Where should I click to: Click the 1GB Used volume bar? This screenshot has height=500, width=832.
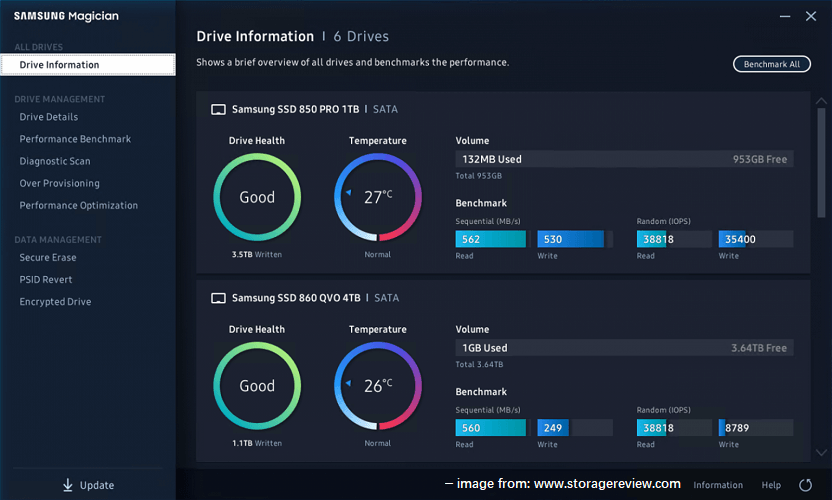625,348
